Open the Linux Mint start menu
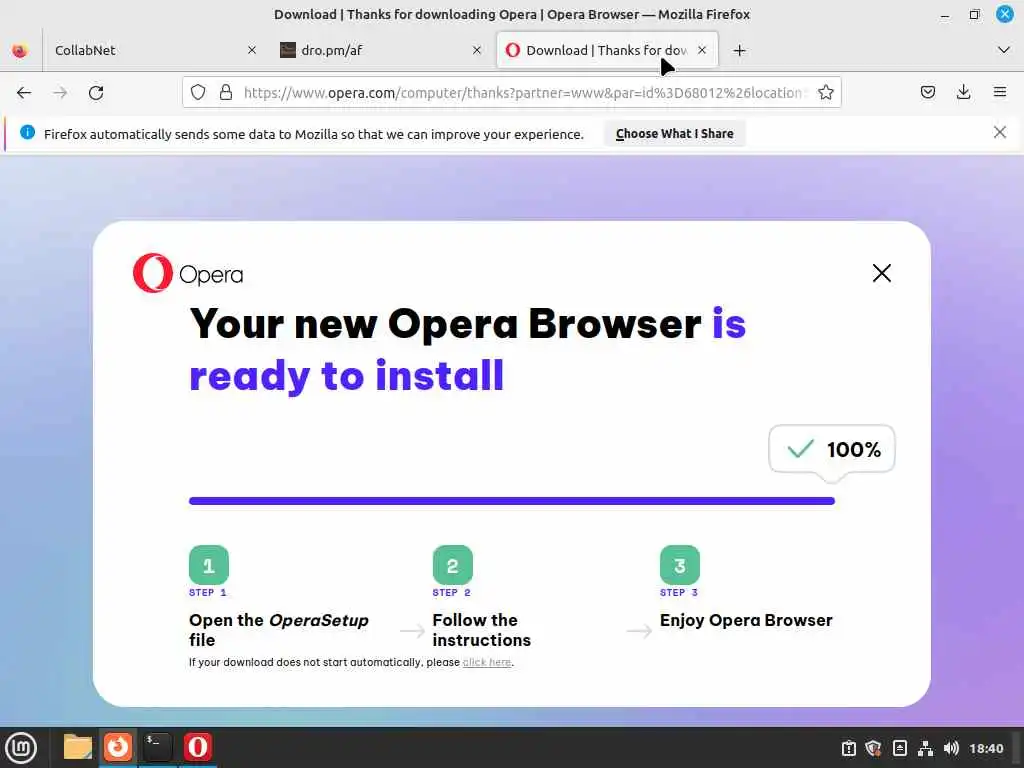 click(22, 748)
